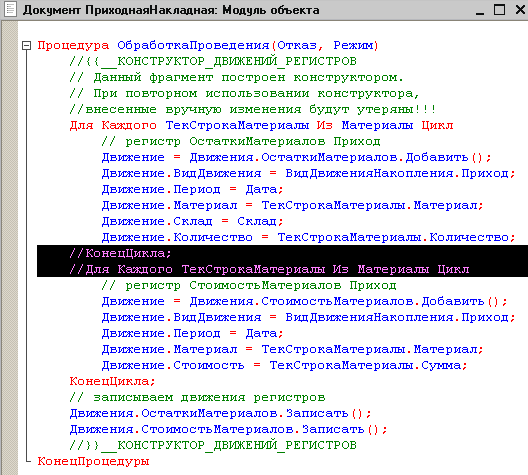Click the keyword Процедура
The height and width of the screenshot is (475, 528).
point(73,45)
